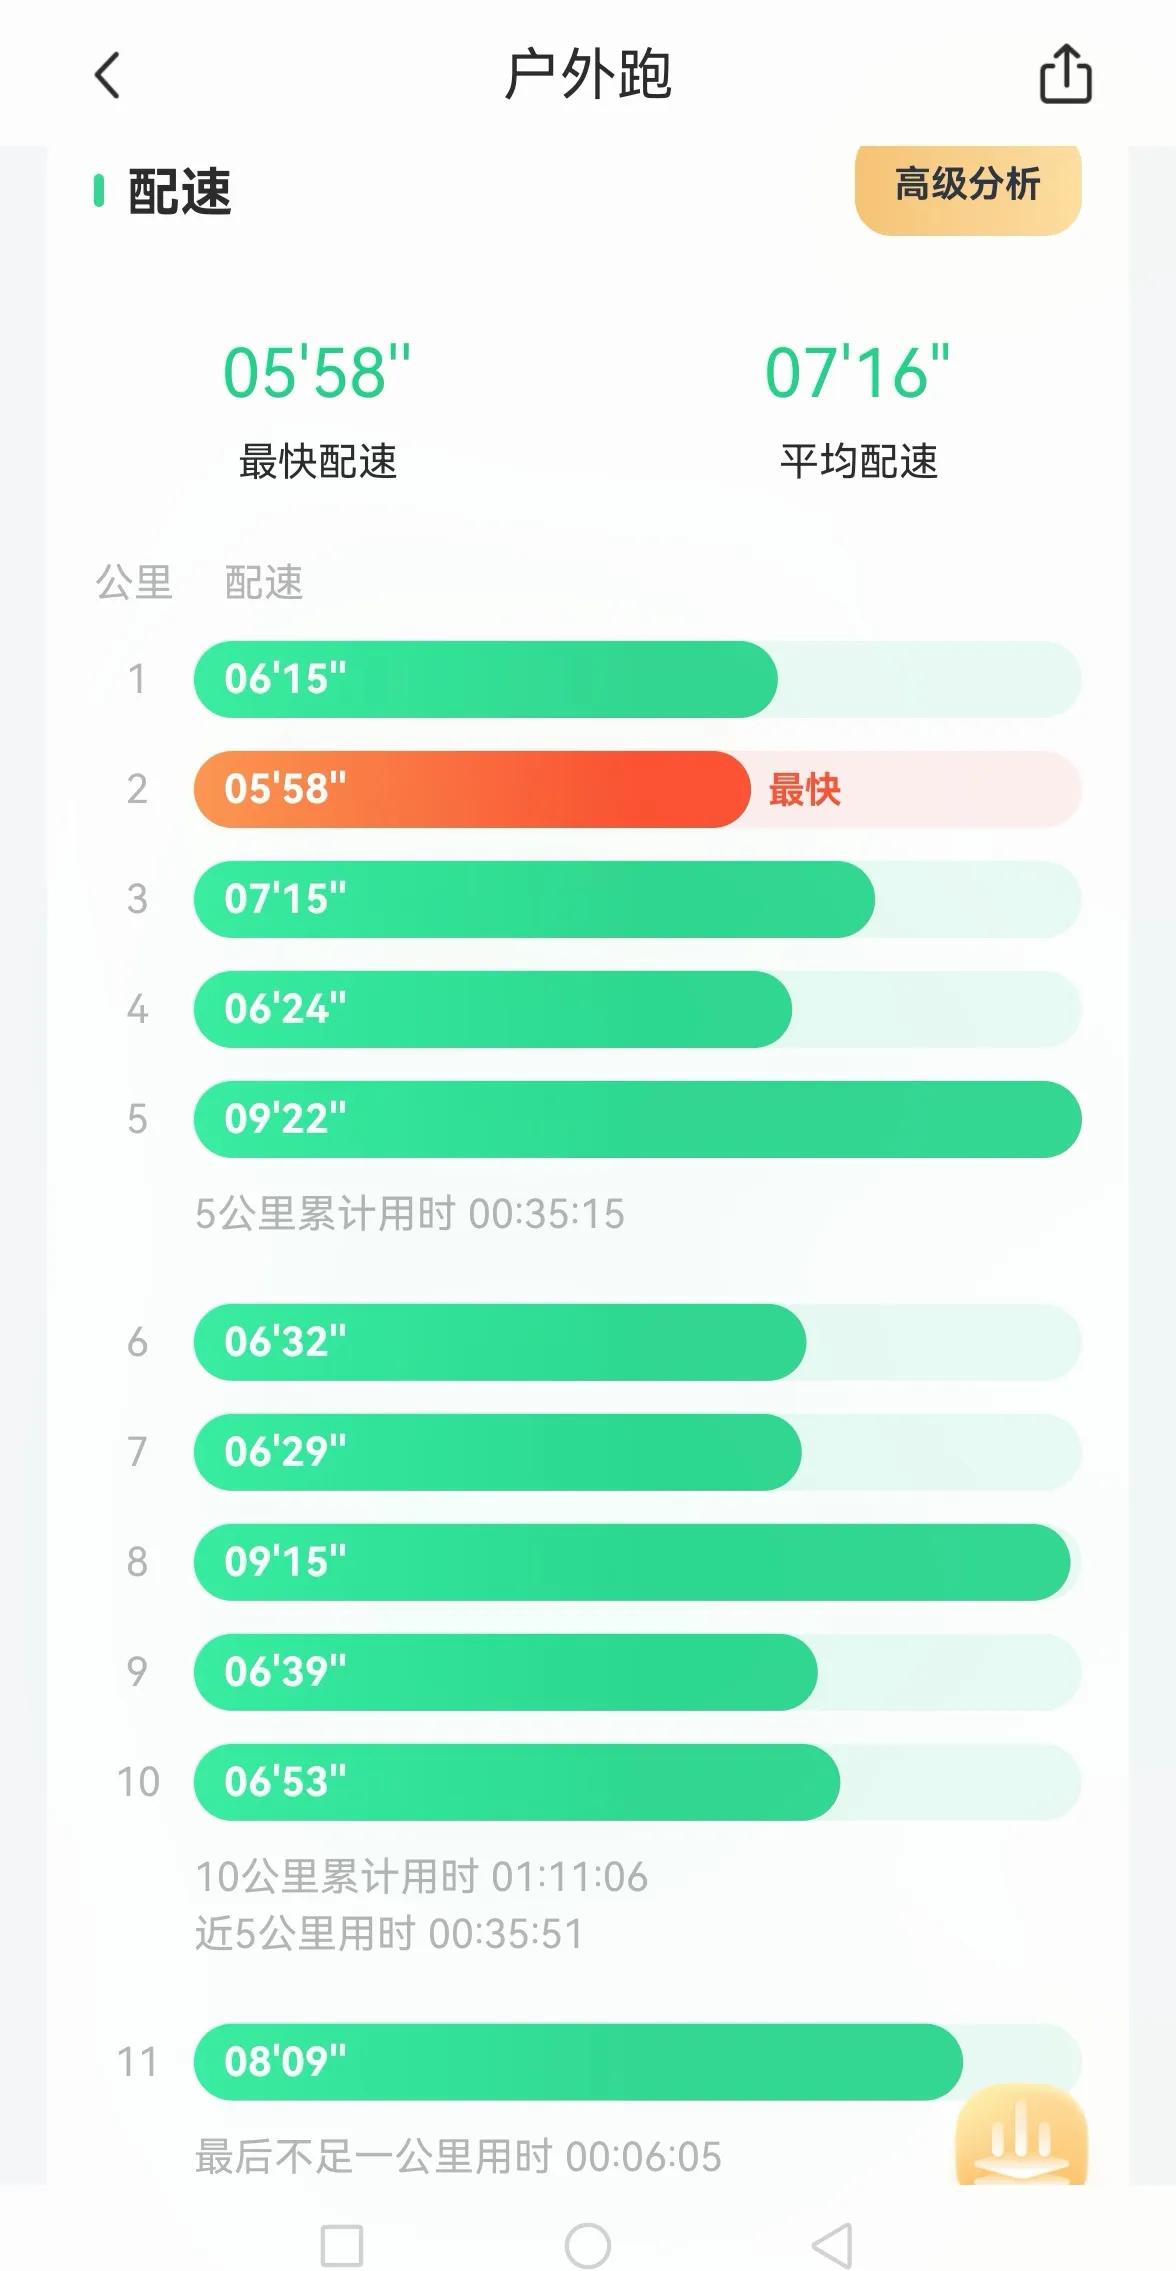Tap the 10公里累计用时 01:11:06 text

(x=422, y=1877)
